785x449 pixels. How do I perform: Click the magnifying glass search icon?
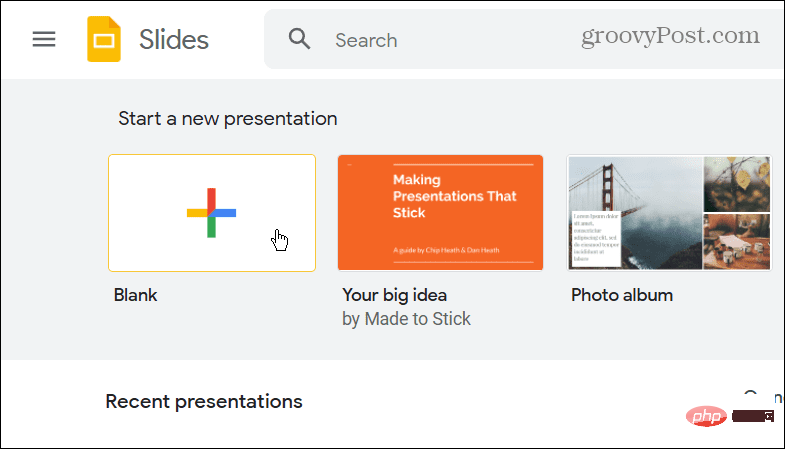click(x=299, y=39)
